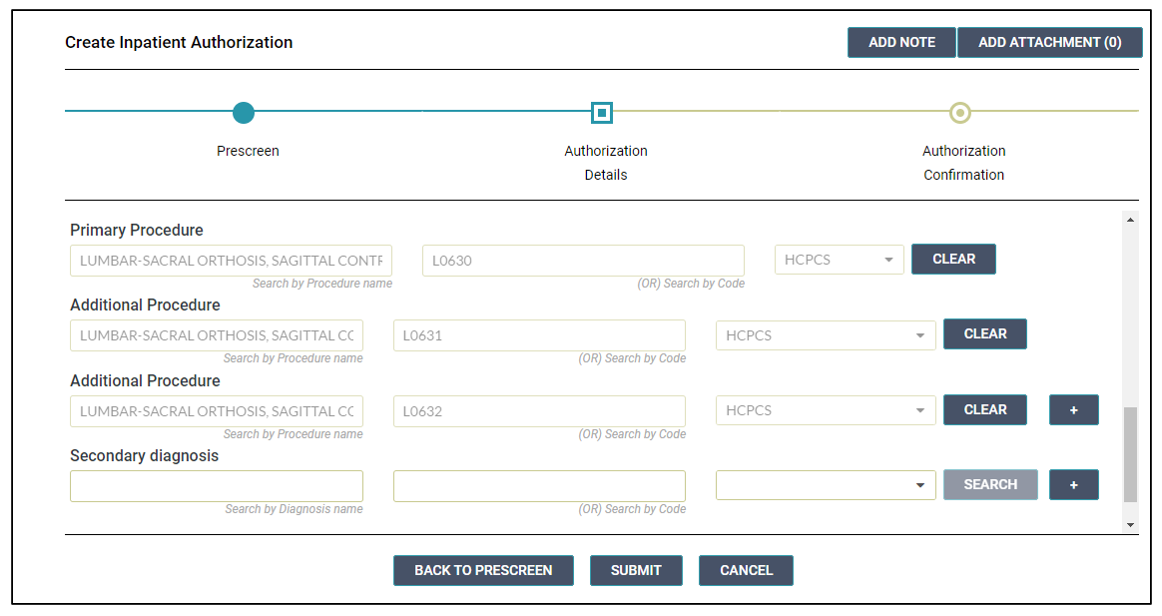1162x616 pixels.
Task: Open ADD ATTACHMENT panel
Action: tap(1050, 42)
